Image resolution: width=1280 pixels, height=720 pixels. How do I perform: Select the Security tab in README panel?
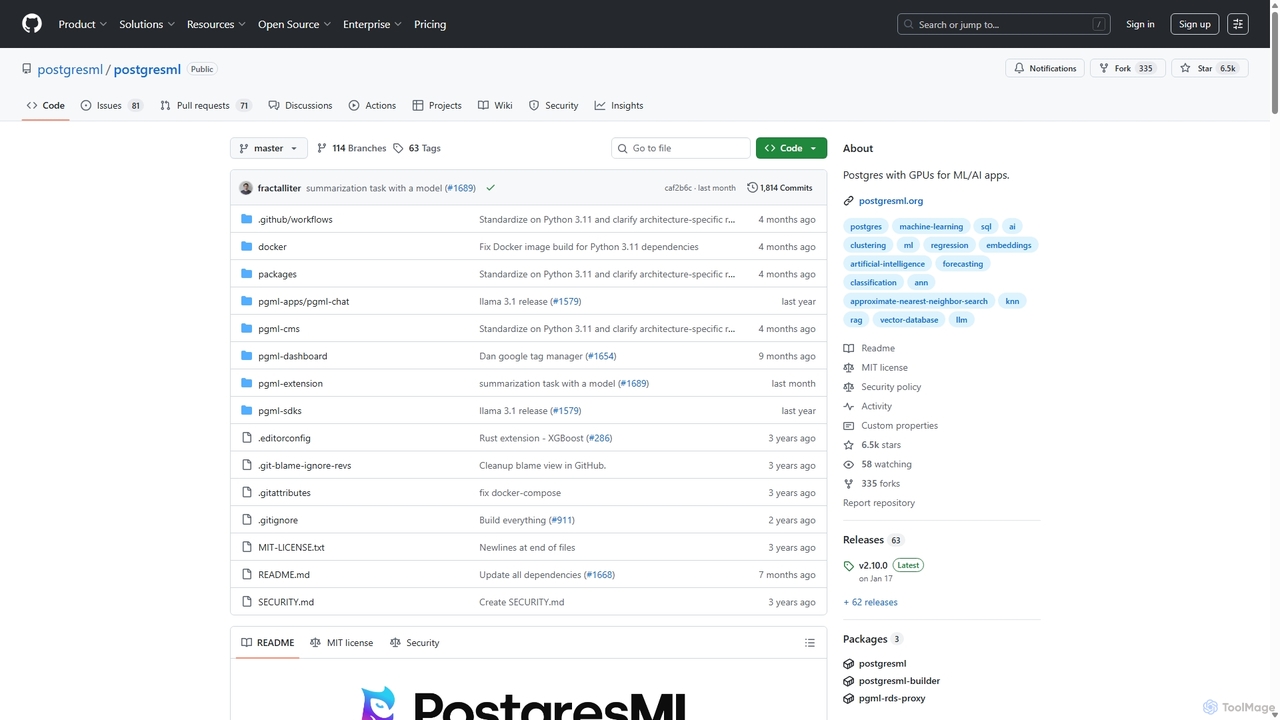[x=414, y=643]
